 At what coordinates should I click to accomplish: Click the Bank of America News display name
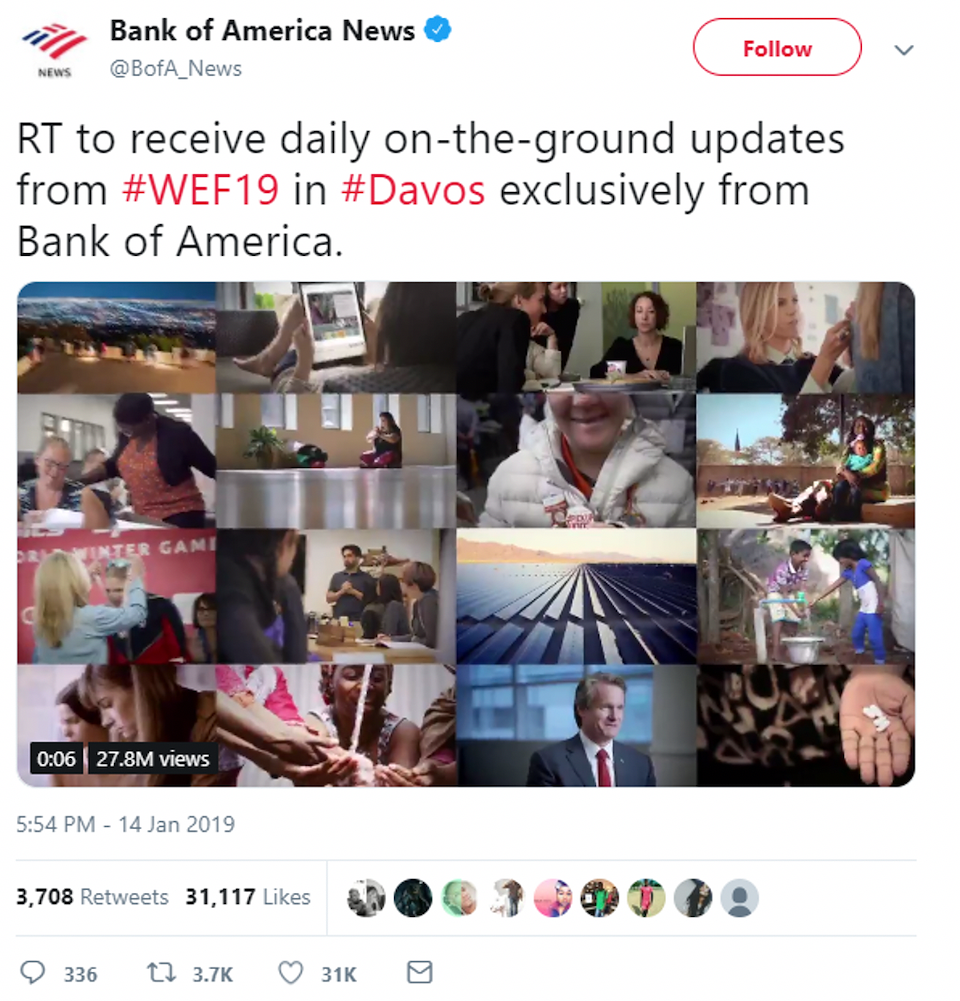click(262, 30)
